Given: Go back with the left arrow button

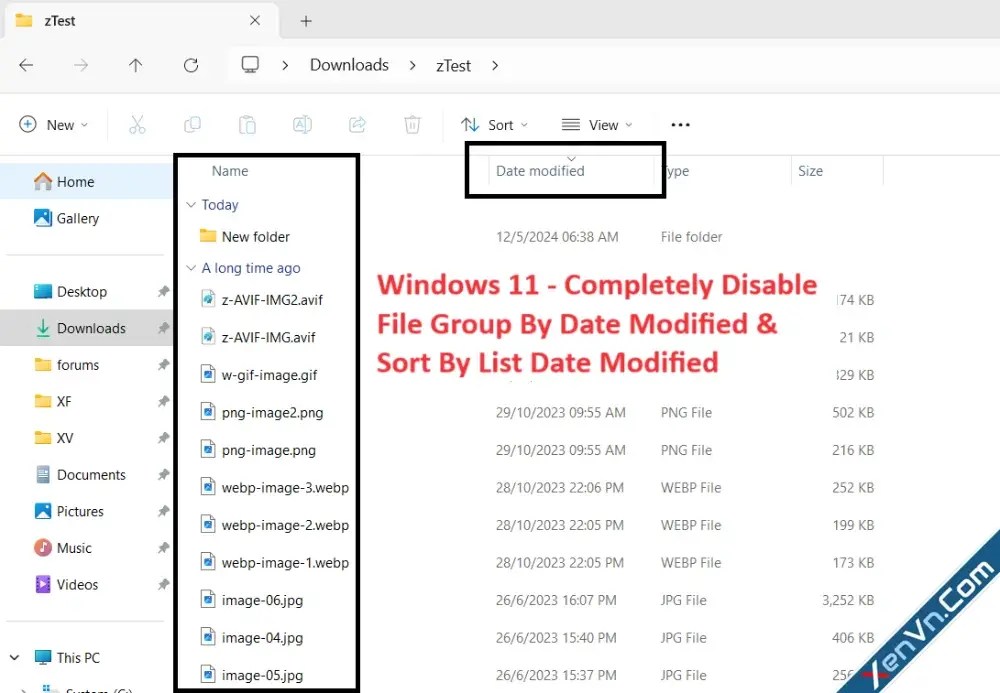Looking at the screenshot, I should tap(26, 65).
